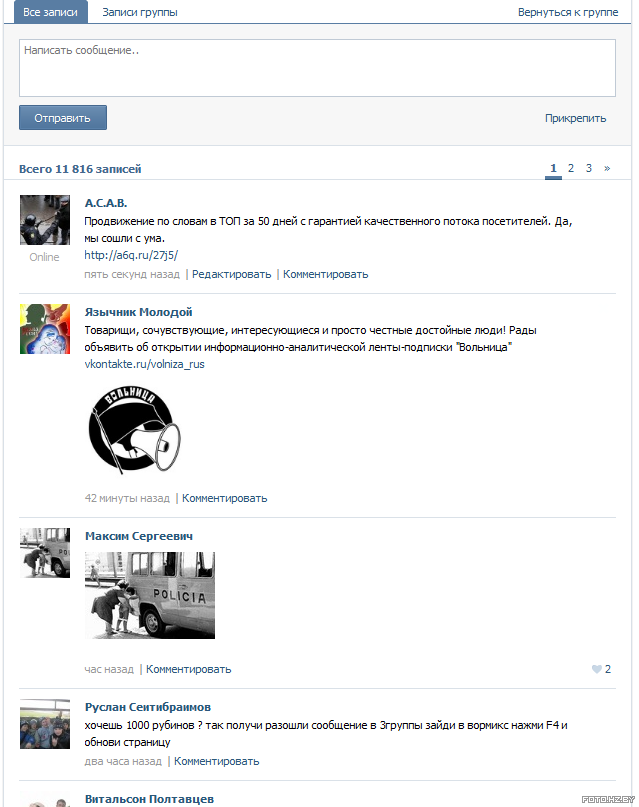The width and height of the screenshot is (639, 807).
Task: Open the a6q.ru/27j5 link
Action: click(131, 255)
